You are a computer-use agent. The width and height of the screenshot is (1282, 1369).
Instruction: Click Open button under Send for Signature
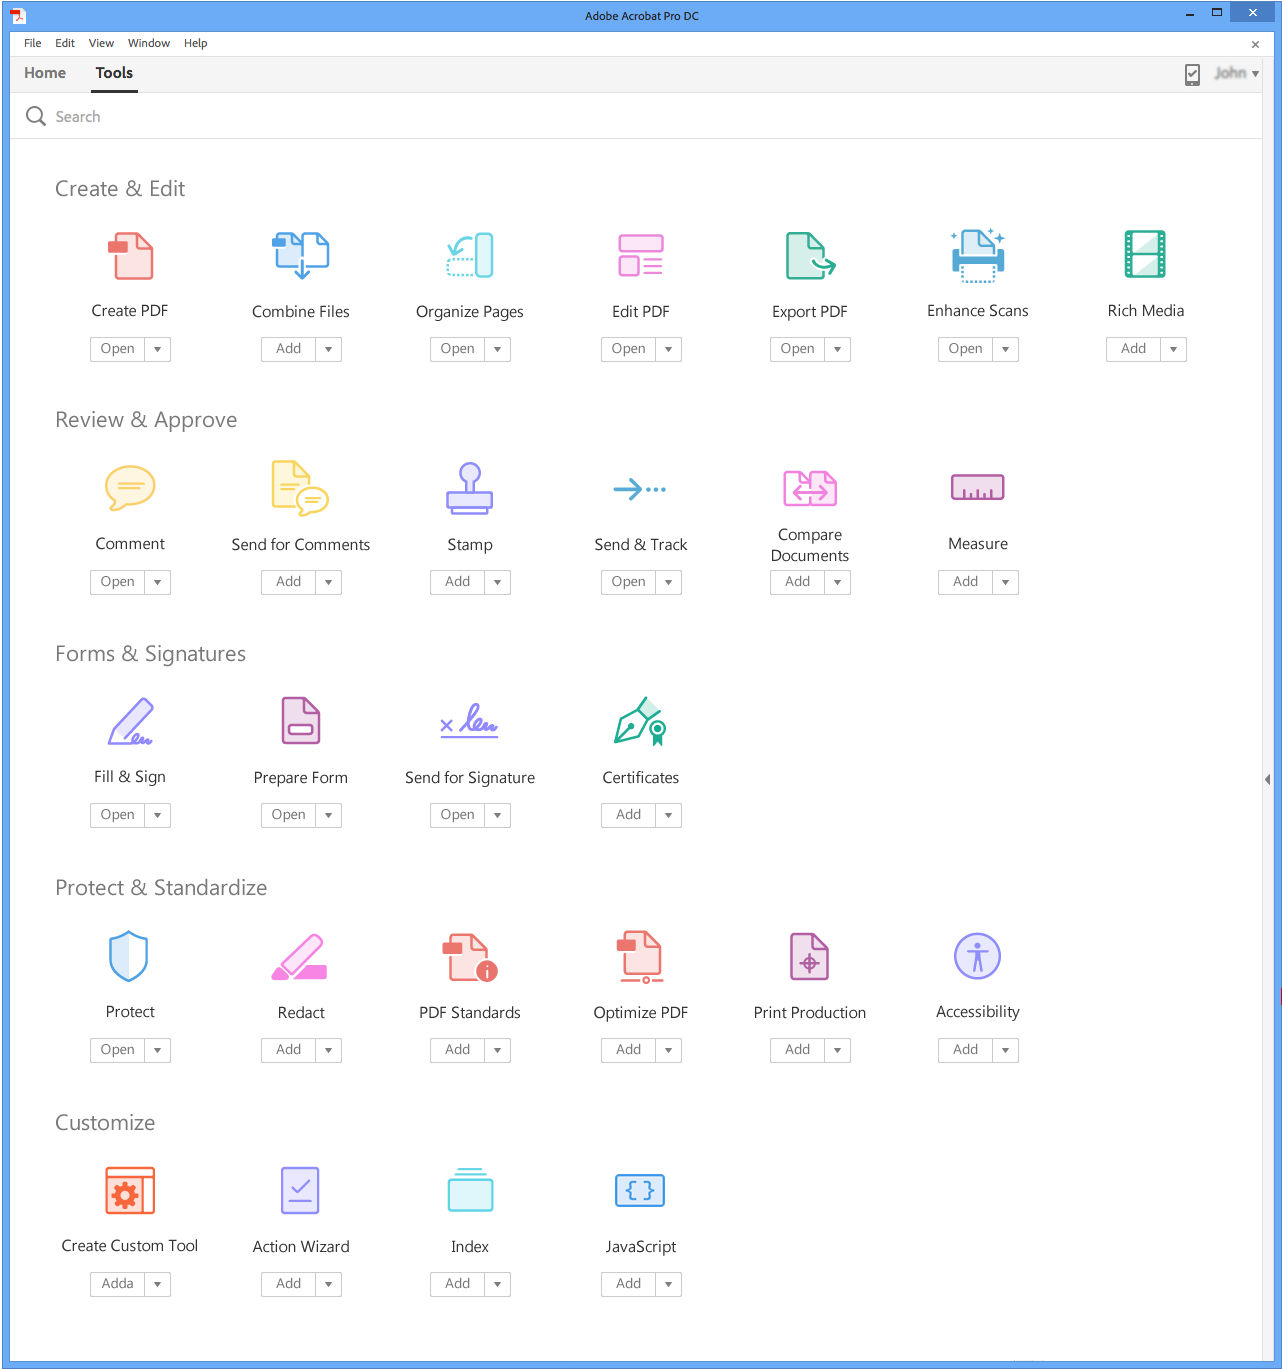458,815
